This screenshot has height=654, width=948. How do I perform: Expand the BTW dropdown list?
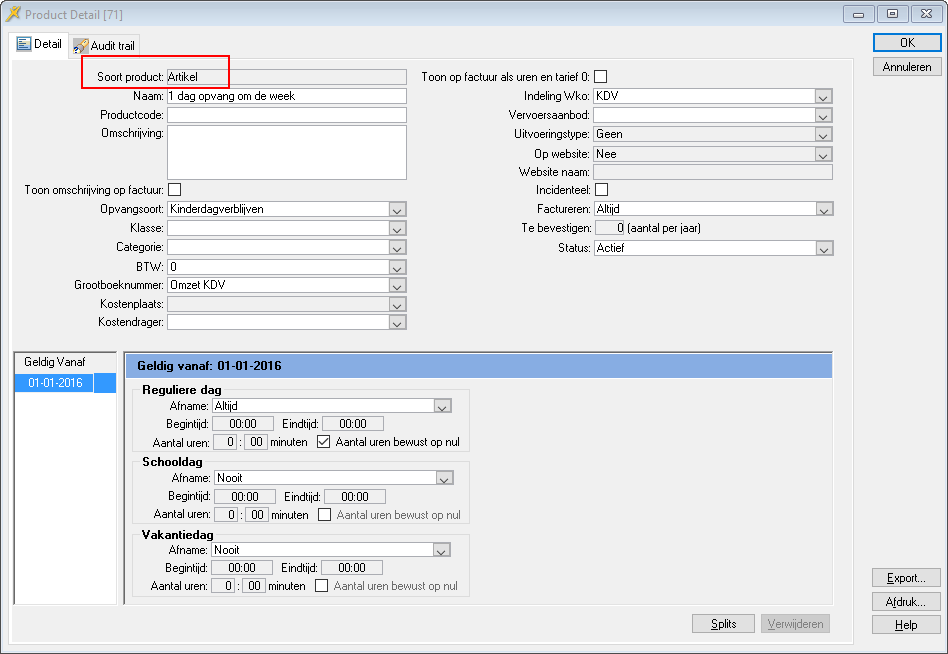(x=396, y=267)
